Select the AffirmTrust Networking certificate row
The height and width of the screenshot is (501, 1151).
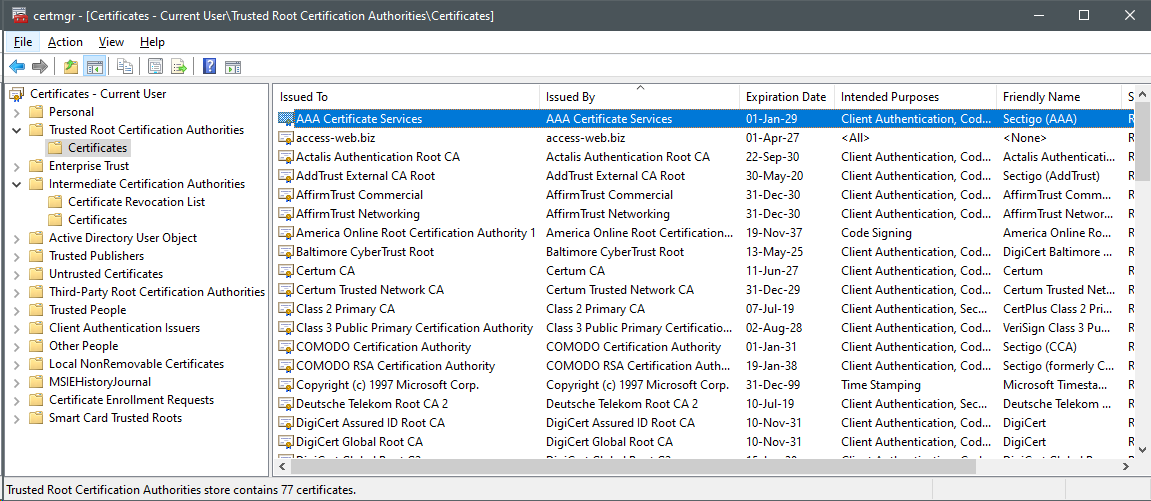(x=705, y=213)
